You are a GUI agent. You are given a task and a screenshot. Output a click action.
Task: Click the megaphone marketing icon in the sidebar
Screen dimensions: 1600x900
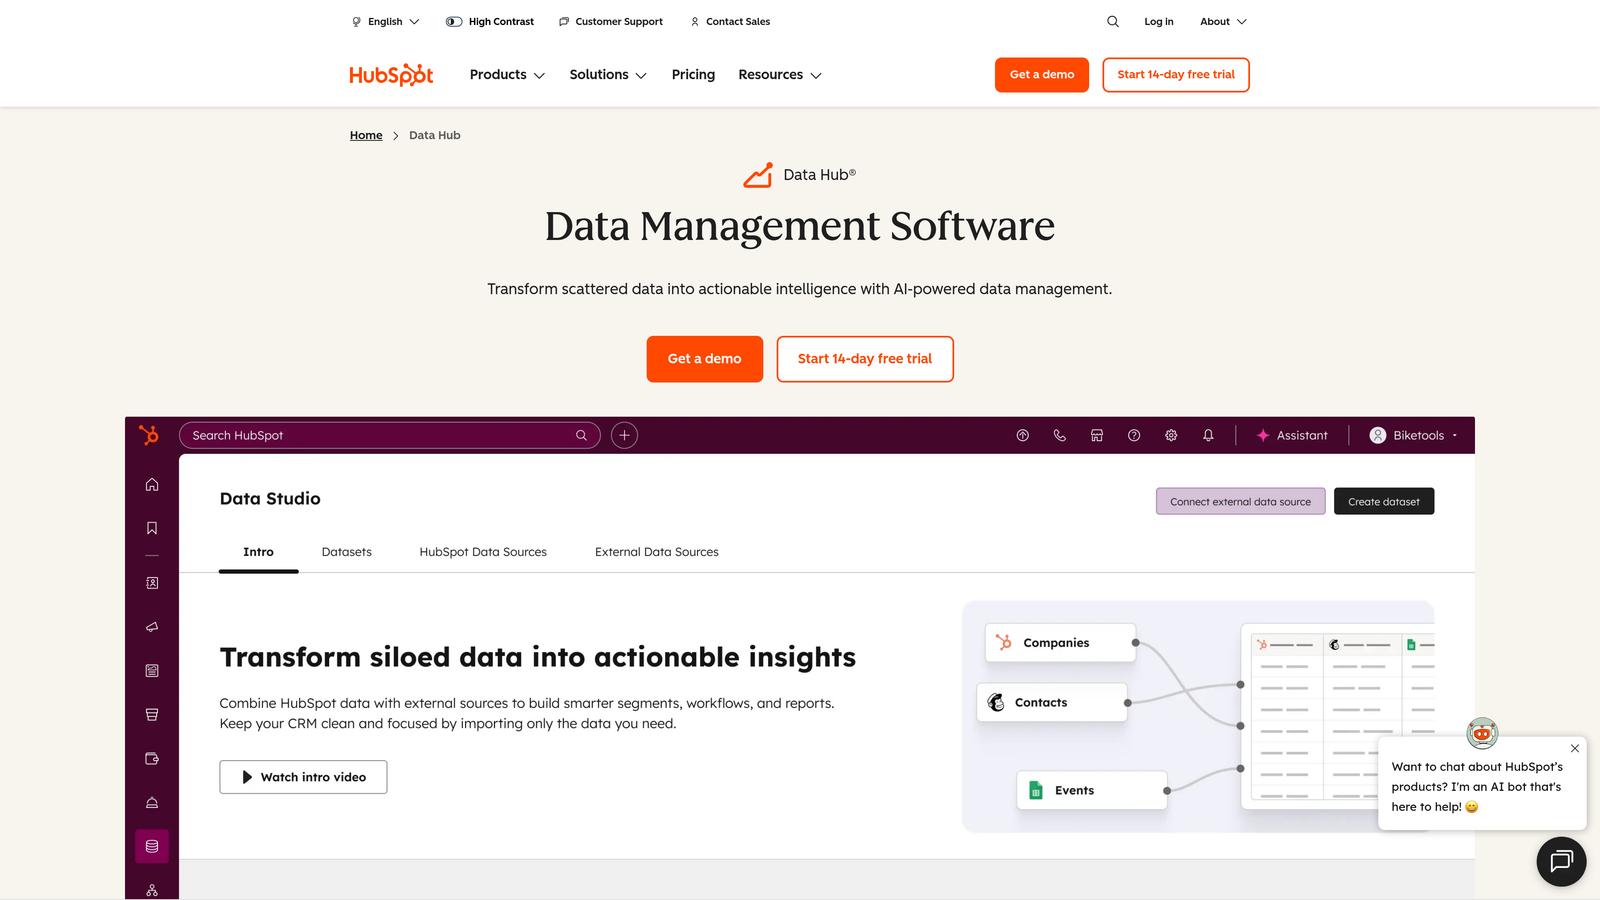click(152, 627)
